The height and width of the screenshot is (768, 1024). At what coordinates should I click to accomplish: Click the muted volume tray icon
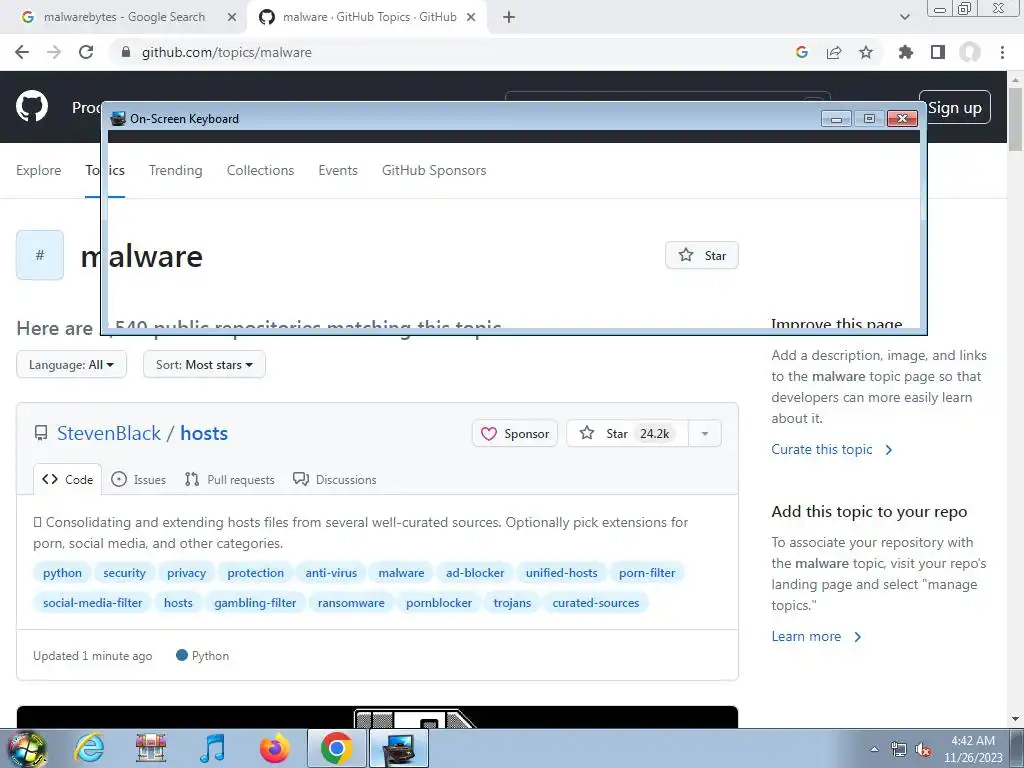click(923, 750)
